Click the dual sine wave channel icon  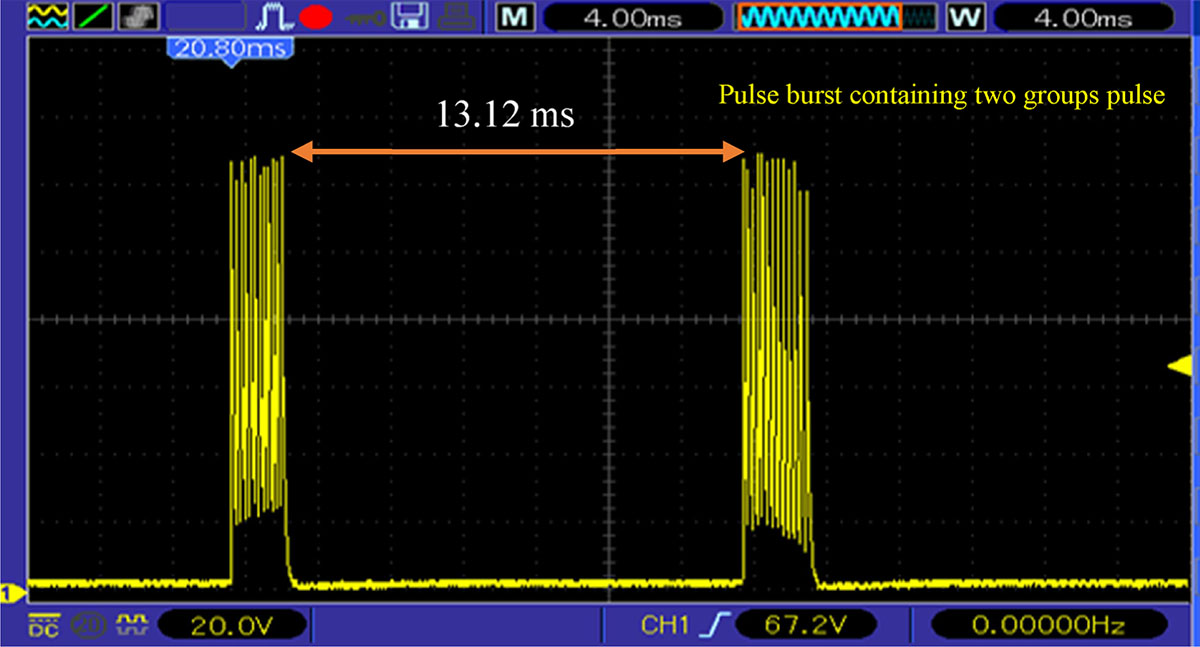coord(47,17)
